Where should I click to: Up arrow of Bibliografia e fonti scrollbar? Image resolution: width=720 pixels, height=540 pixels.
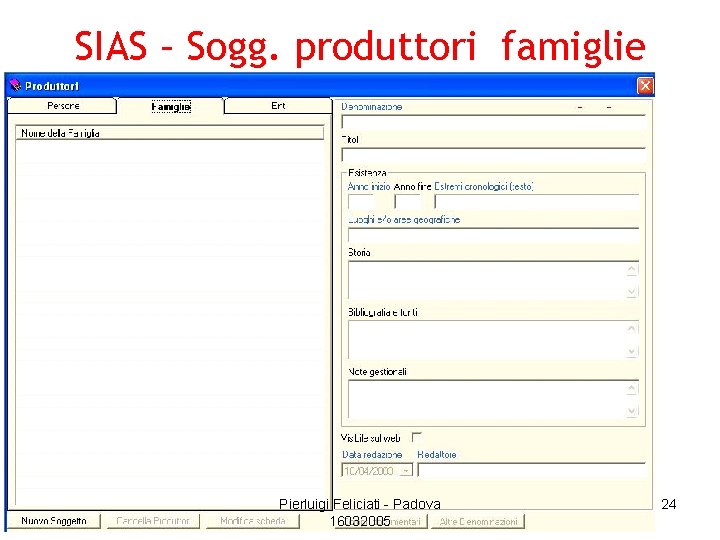pos(632,328)
